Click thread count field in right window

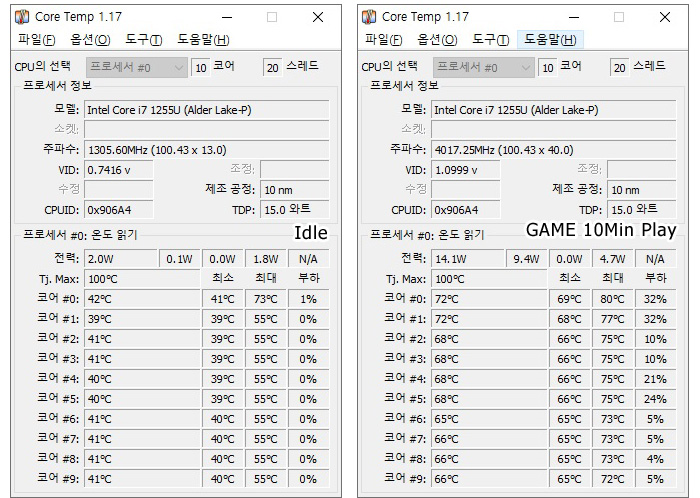pos(619,68)
